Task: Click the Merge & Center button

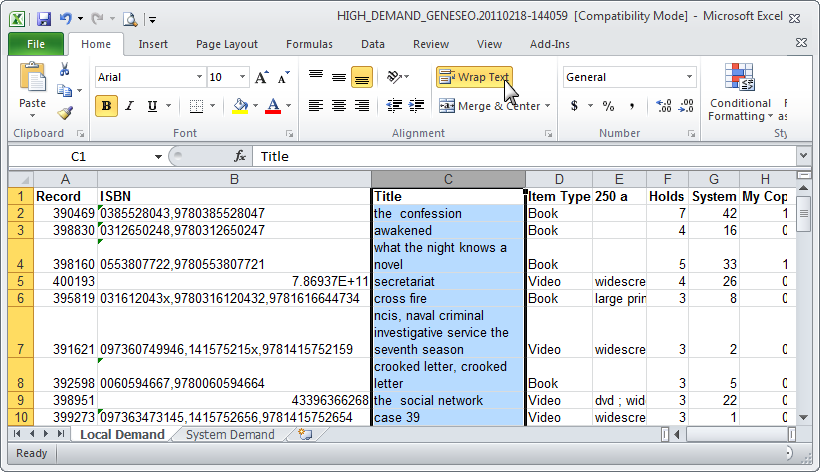Action: [489, 106]
